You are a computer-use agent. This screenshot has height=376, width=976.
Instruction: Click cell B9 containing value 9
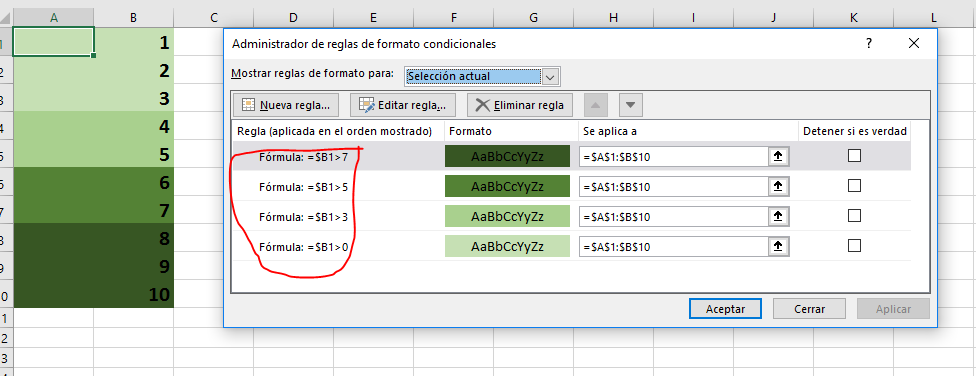[x=134, y=266]
